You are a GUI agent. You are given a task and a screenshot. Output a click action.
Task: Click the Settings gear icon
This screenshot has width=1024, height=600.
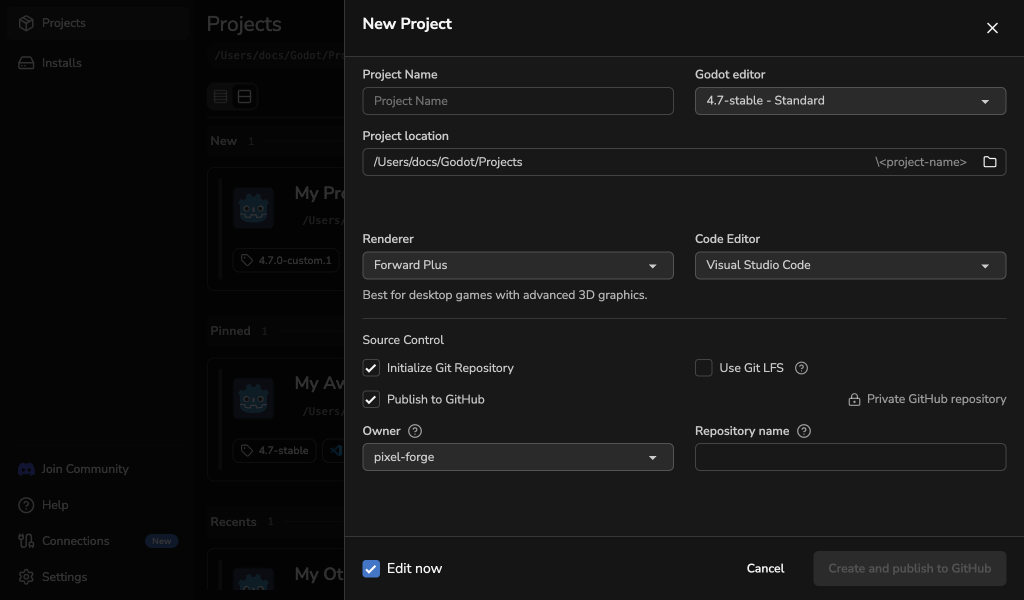(26, 576)
